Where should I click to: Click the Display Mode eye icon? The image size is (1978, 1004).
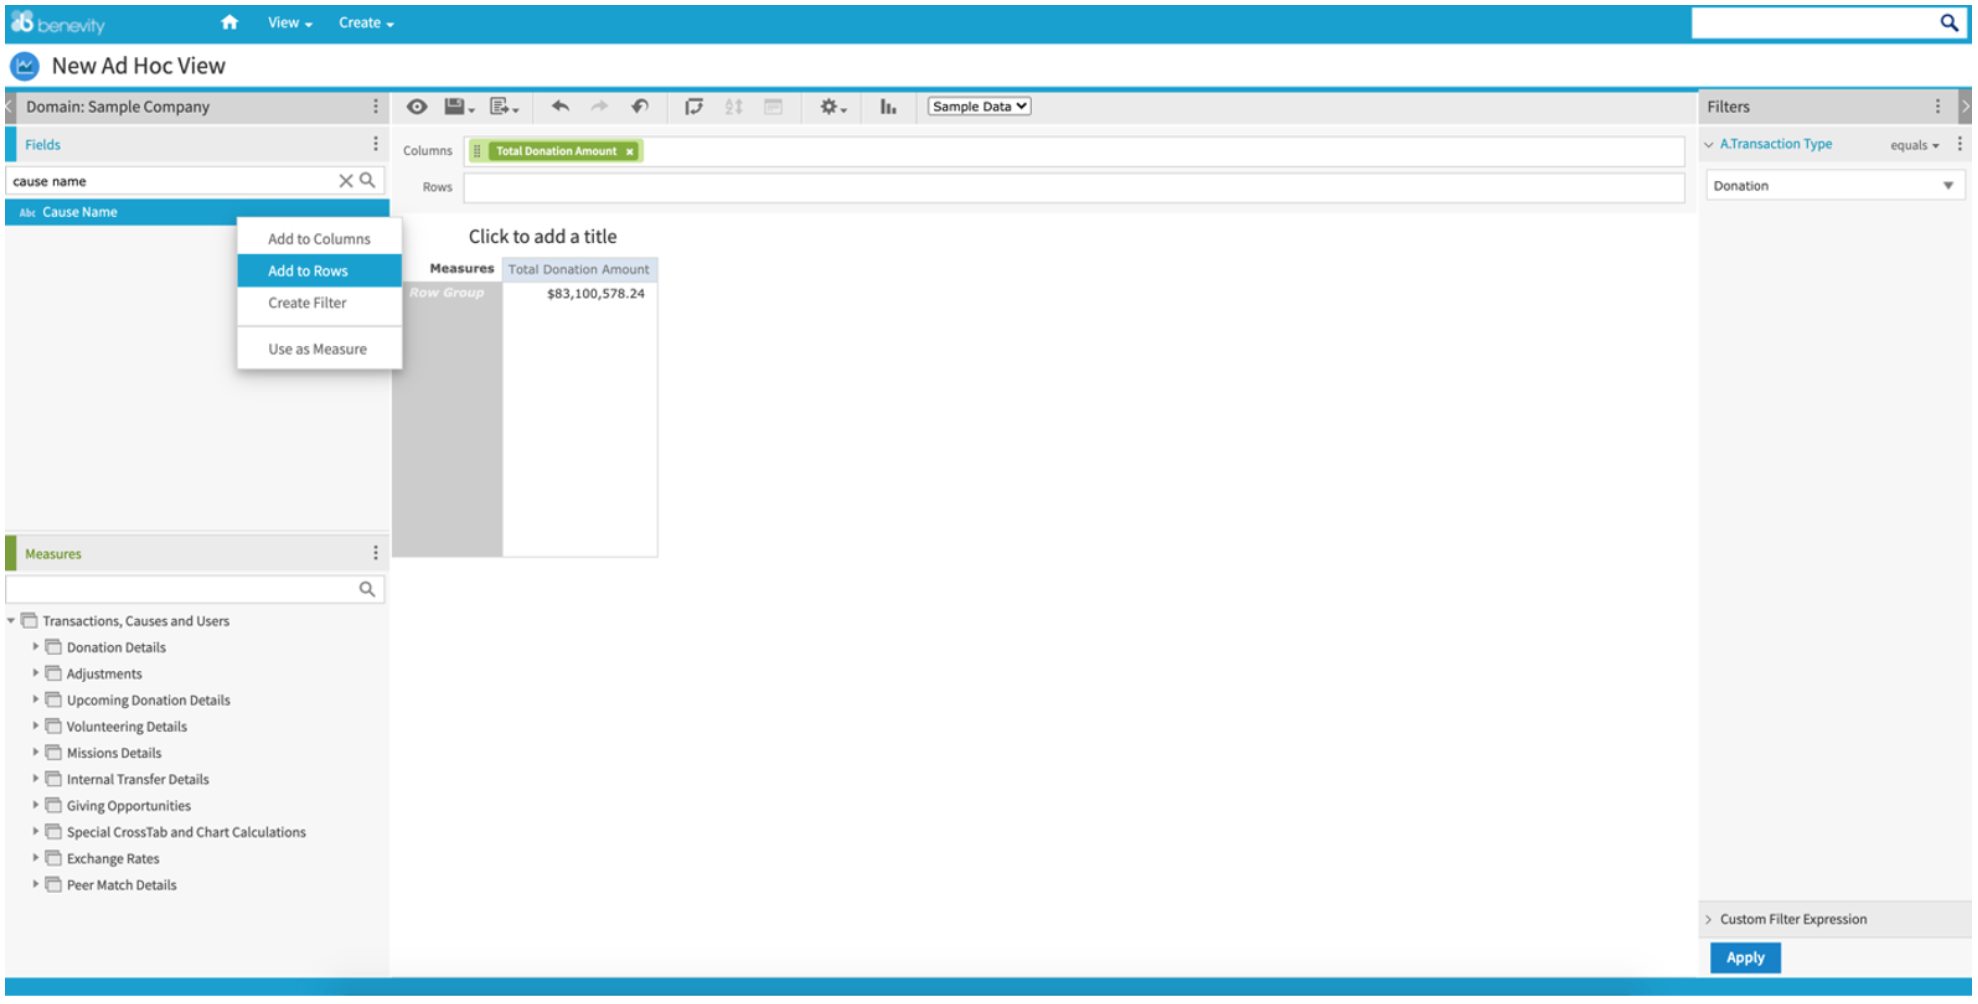[x=417, y=106]
